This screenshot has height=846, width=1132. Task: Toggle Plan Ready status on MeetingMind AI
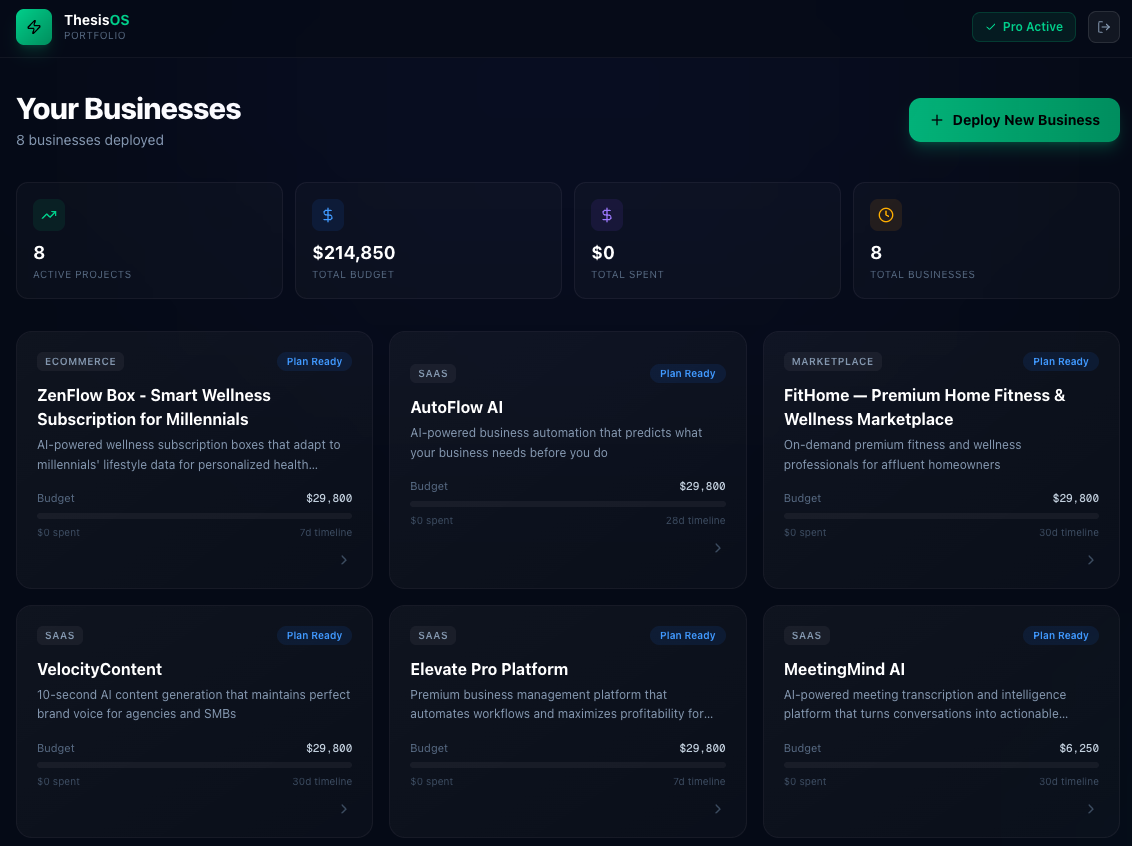[1060, 635]
